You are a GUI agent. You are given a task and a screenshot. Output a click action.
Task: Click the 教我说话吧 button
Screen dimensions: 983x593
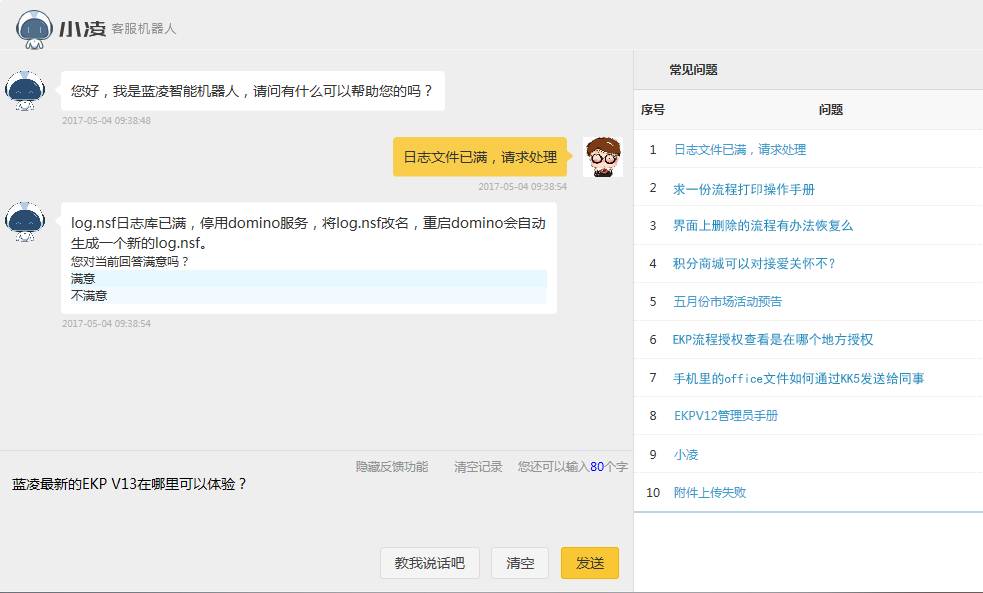coord(429,563)
